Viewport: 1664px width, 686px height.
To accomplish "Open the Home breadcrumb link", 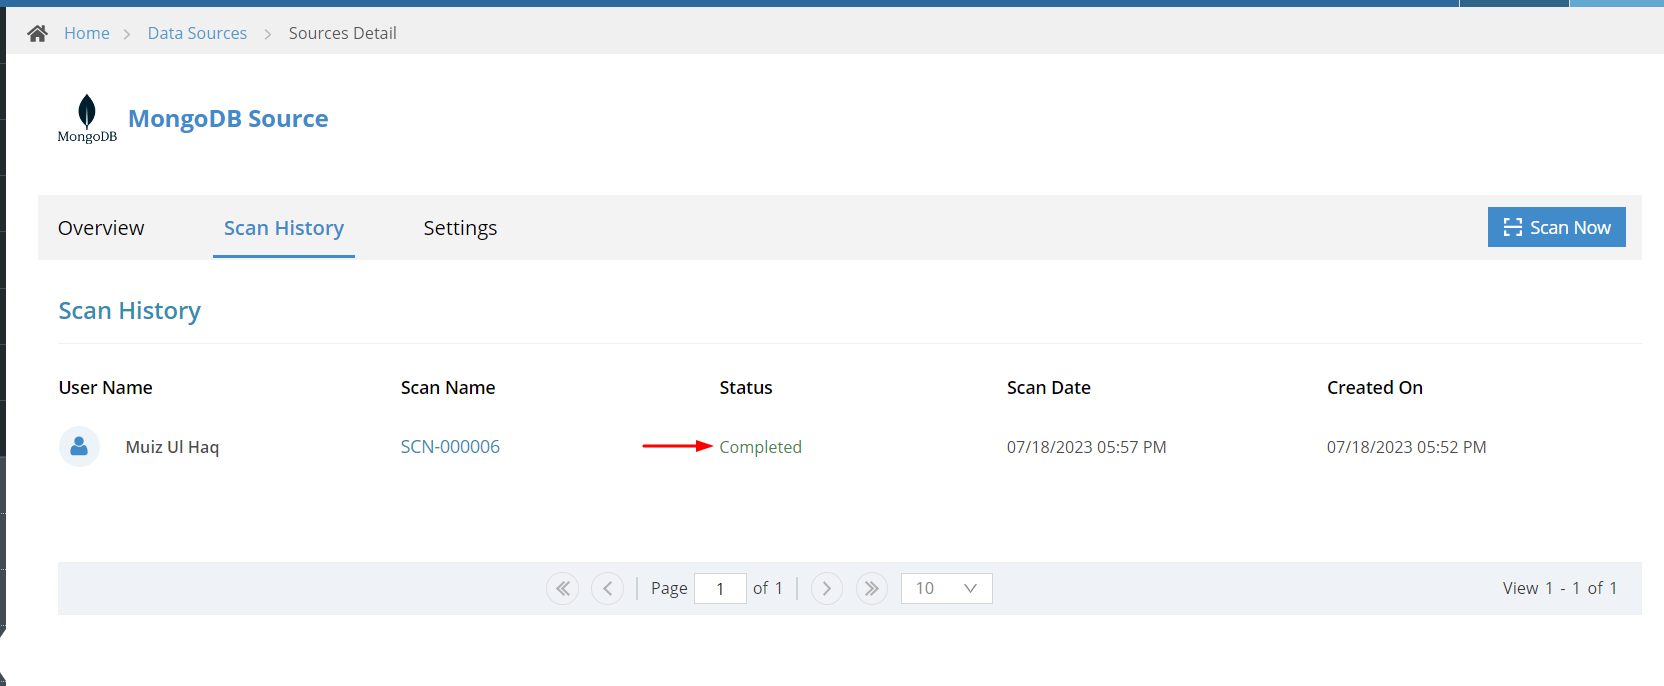I will (x=87, y=33).
